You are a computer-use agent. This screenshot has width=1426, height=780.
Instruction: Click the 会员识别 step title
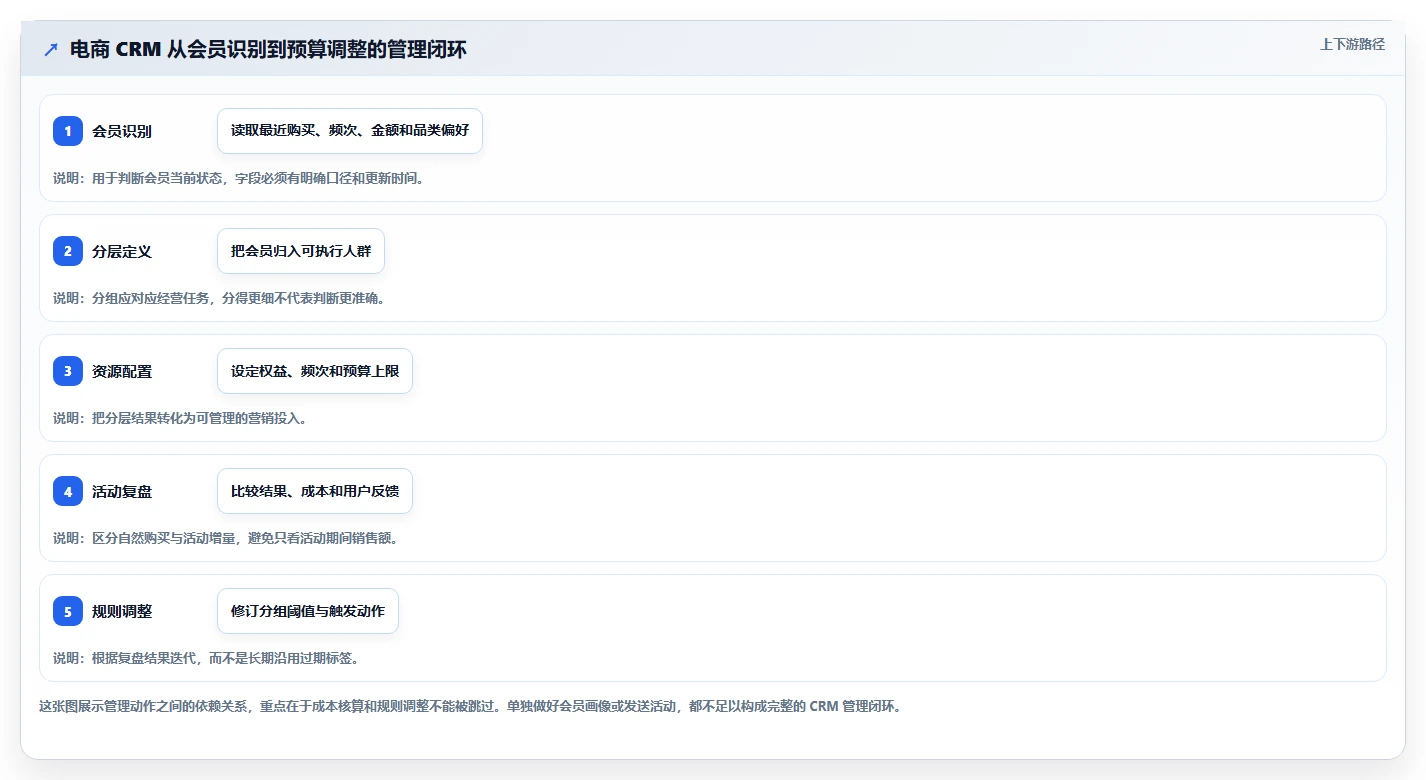122,131
